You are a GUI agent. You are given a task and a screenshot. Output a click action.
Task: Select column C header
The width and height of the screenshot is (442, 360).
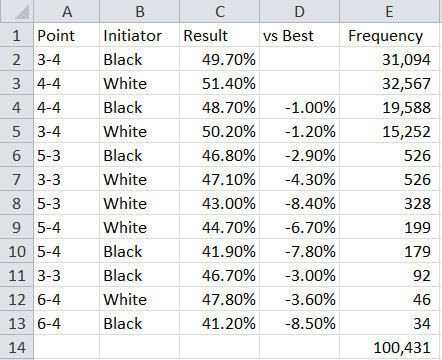[219, 11]
